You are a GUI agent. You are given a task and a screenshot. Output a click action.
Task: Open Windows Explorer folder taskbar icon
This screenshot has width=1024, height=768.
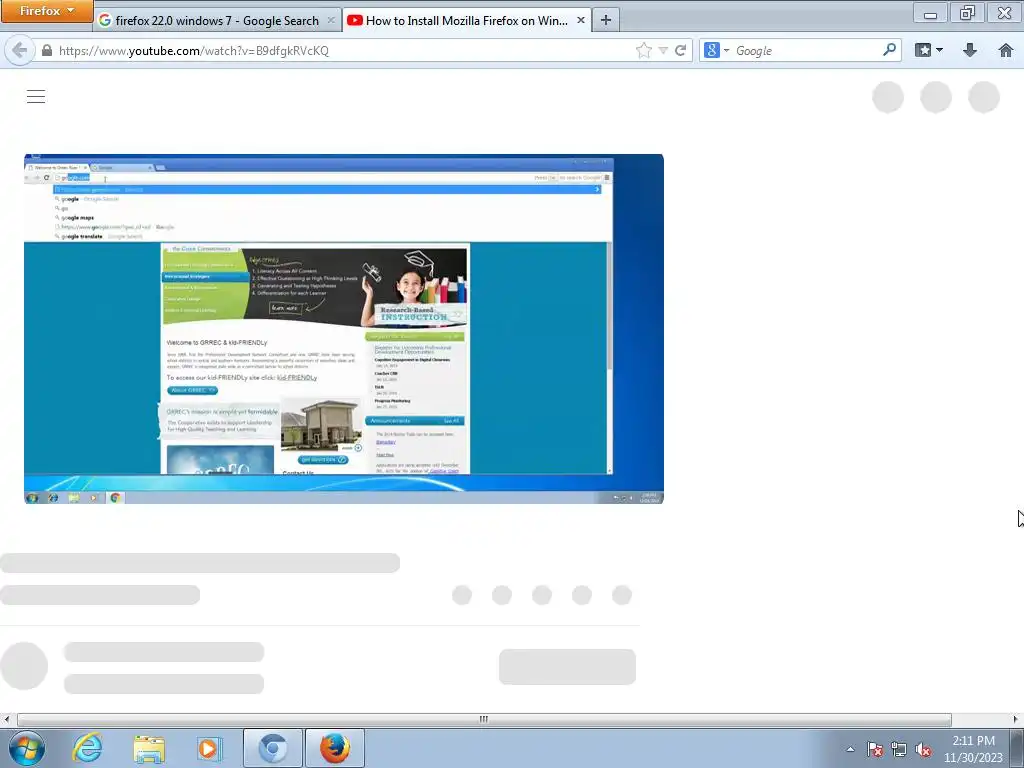[149, 748]
